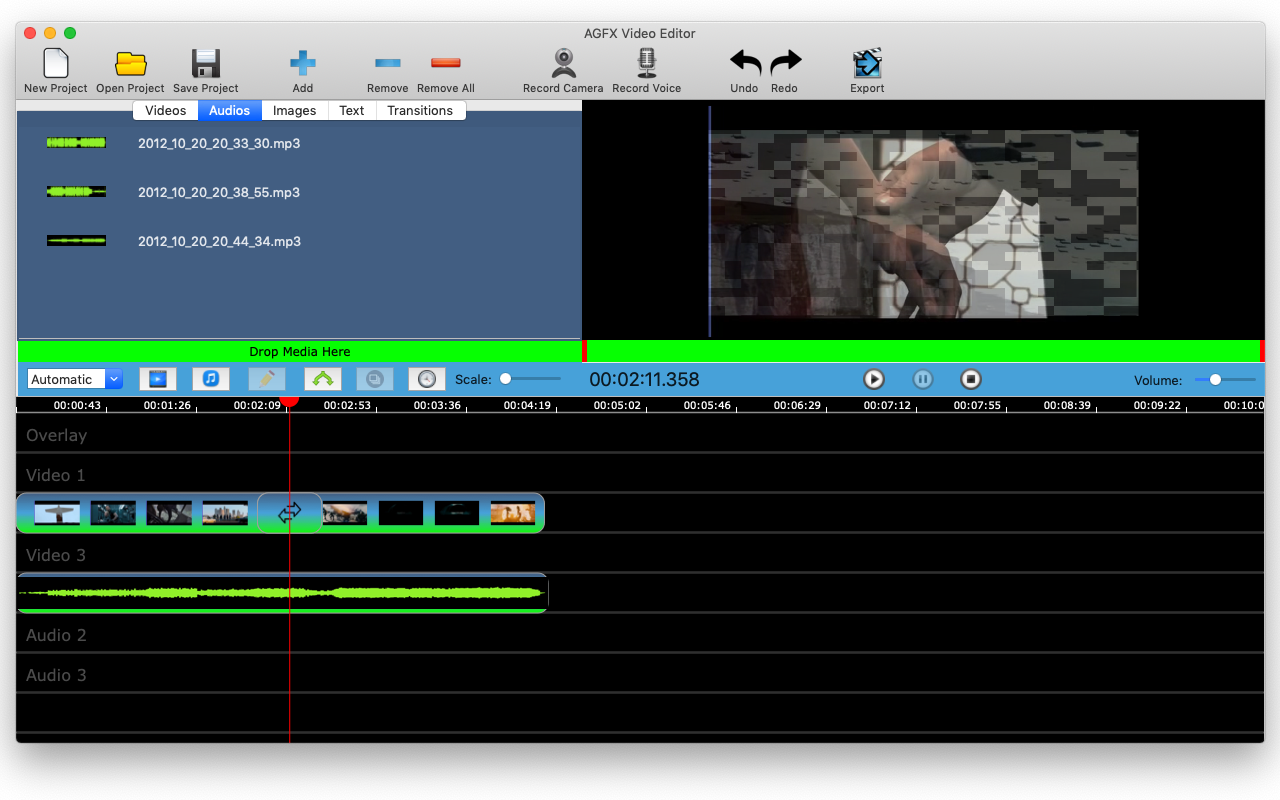Click ruler at 00:00:43 timestamp

point(78,405)
